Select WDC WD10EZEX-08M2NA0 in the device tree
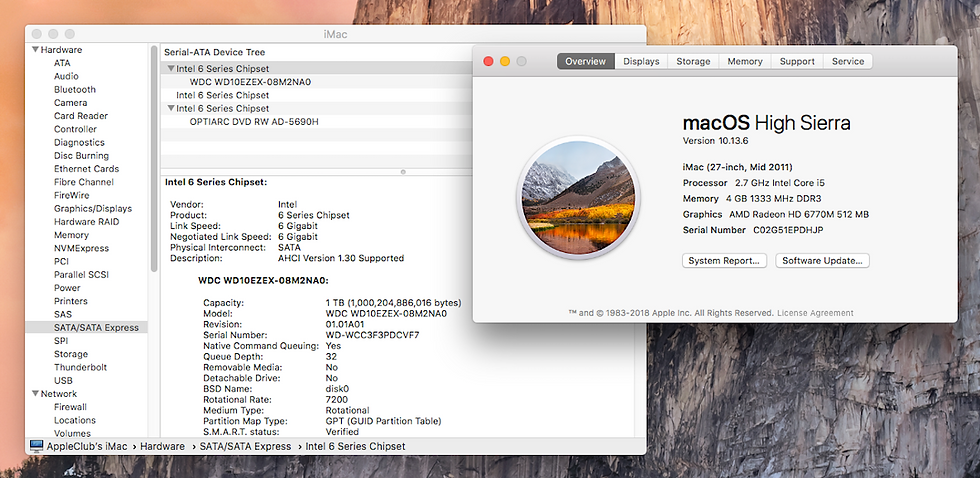Viewport: 980px width, 478px height. (250, 82)
